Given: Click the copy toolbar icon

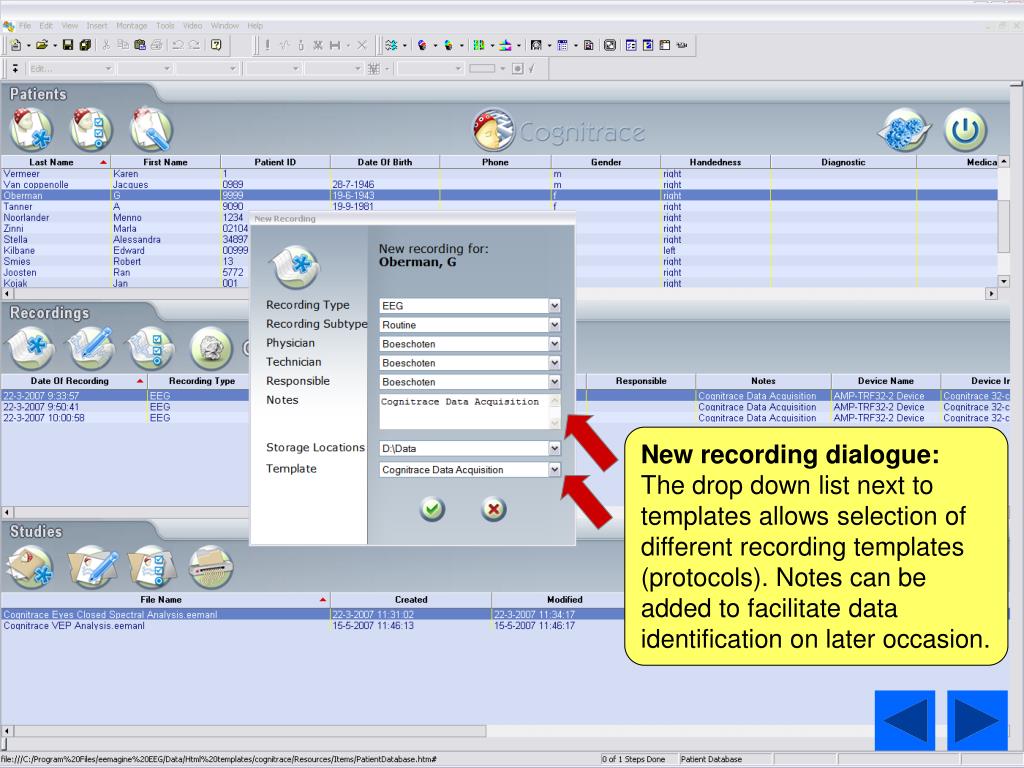Looking at the screenshot, I should [123, 45].
